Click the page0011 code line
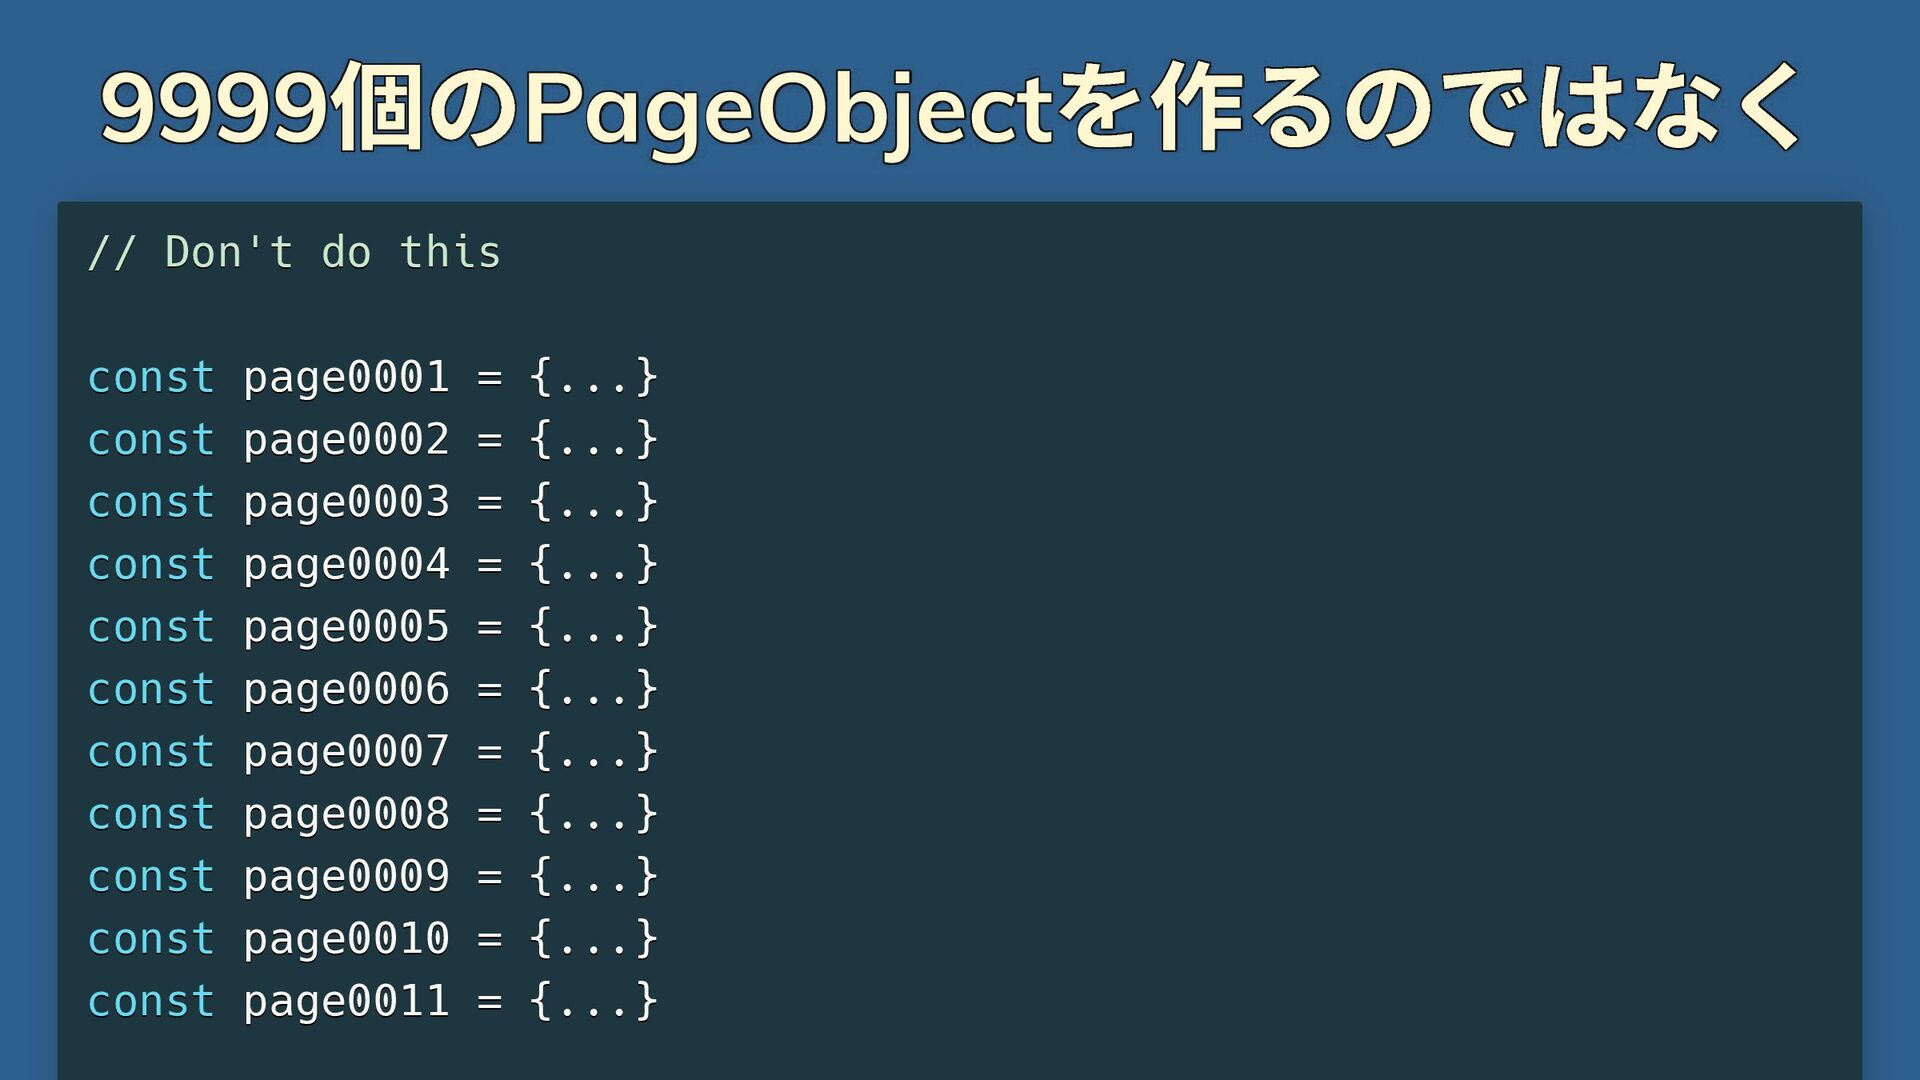The height and width of the screenshot is (1080, 1920). coord(373,1002)
